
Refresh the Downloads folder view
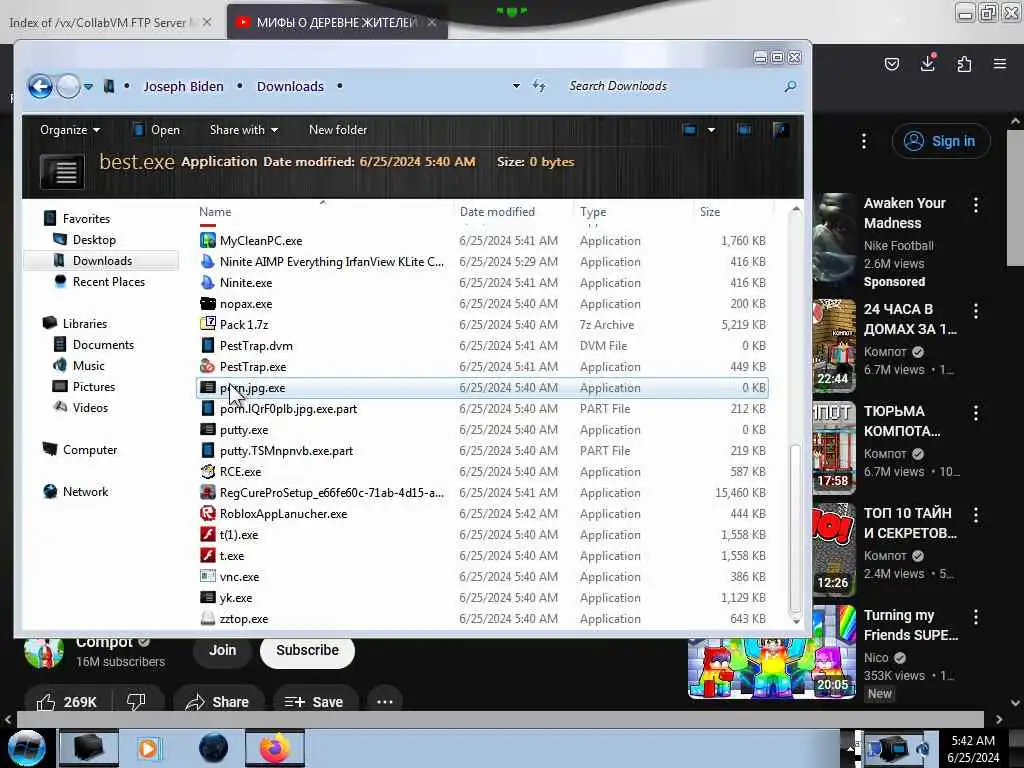pos(539,86)
